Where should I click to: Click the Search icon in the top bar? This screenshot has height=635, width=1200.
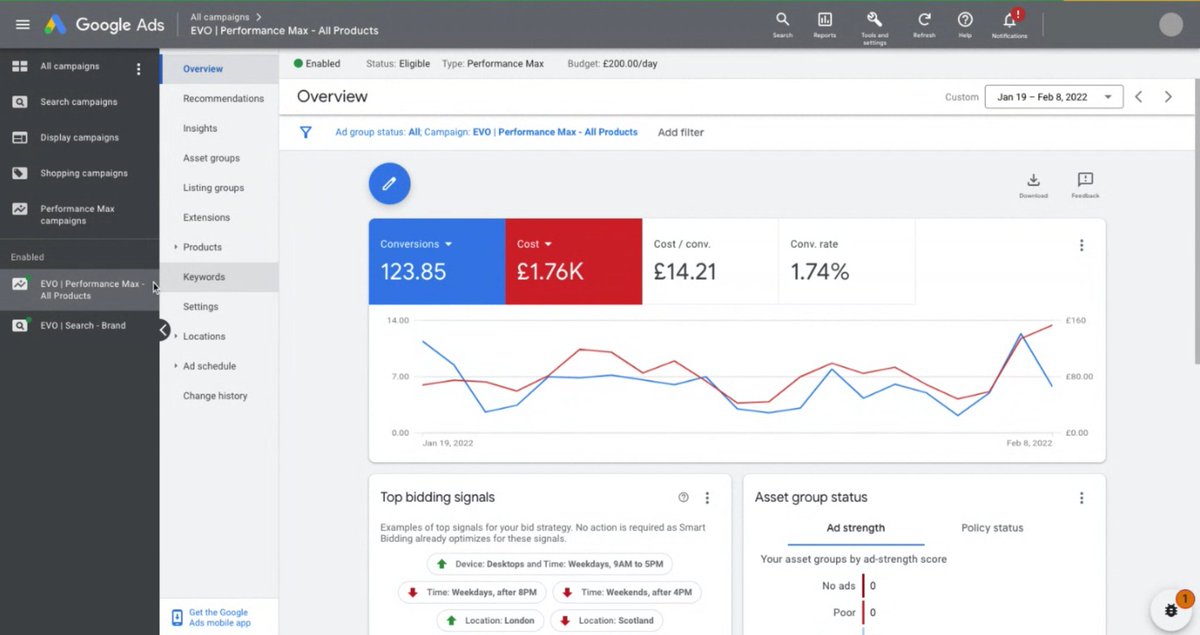click(781, 20)
